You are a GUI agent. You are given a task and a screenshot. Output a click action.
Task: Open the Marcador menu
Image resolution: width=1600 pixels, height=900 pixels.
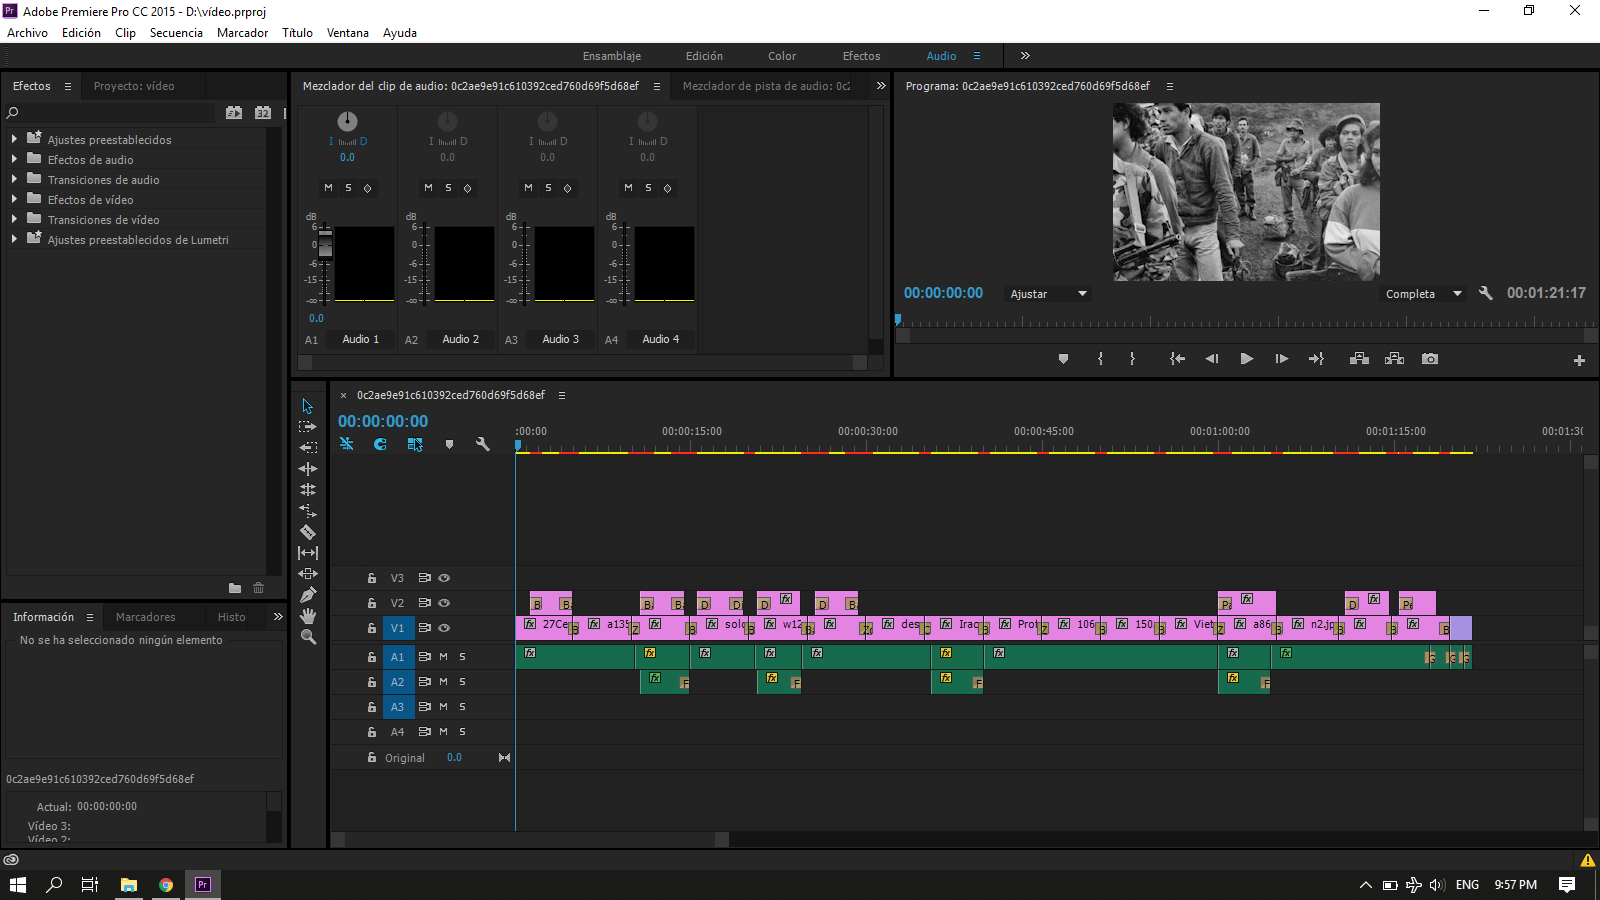pos(242,33)
